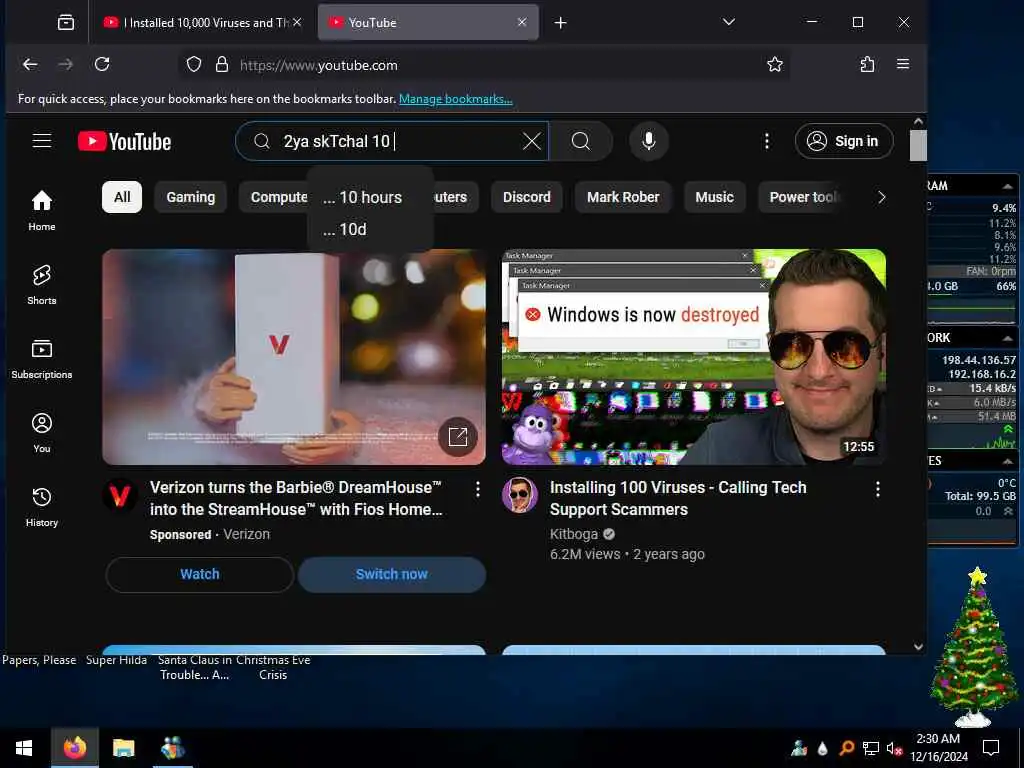The width and height of the screenshot is (1024, 768).
Task: Open the You section in sidebar
Action: [42, 432]
